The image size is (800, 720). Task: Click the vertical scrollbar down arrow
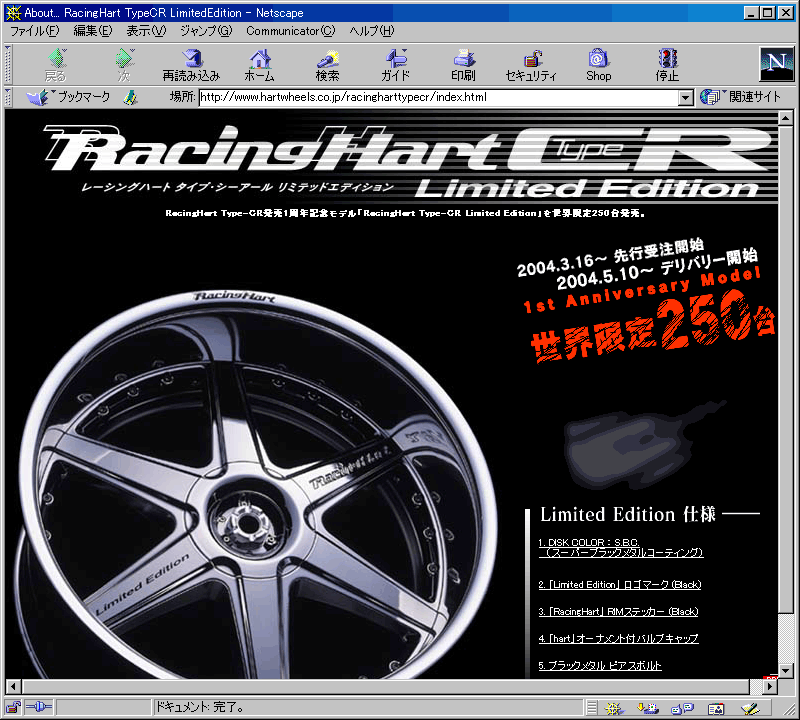click(x=786, y=671)
